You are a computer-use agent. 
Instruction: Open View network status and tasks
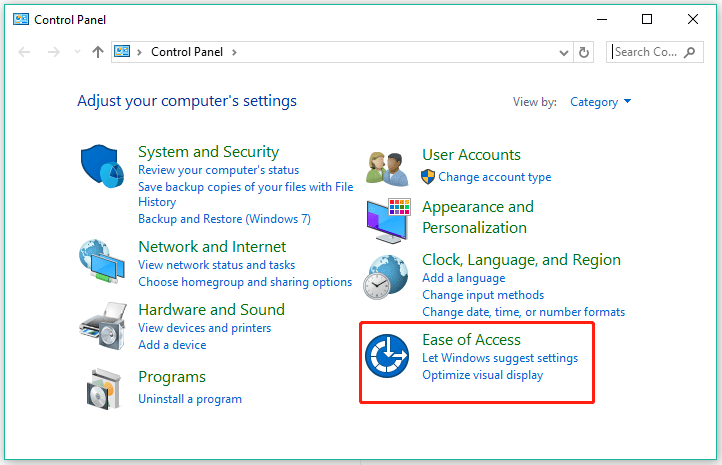(216, 265)
